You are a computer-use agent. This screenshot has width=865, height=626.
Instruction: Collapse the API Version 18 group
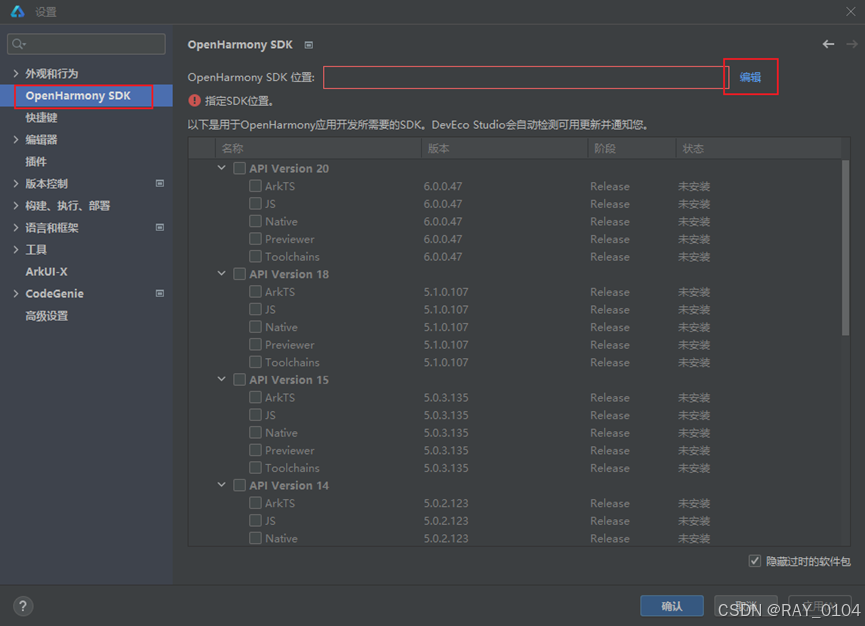[x=221, y=274]
